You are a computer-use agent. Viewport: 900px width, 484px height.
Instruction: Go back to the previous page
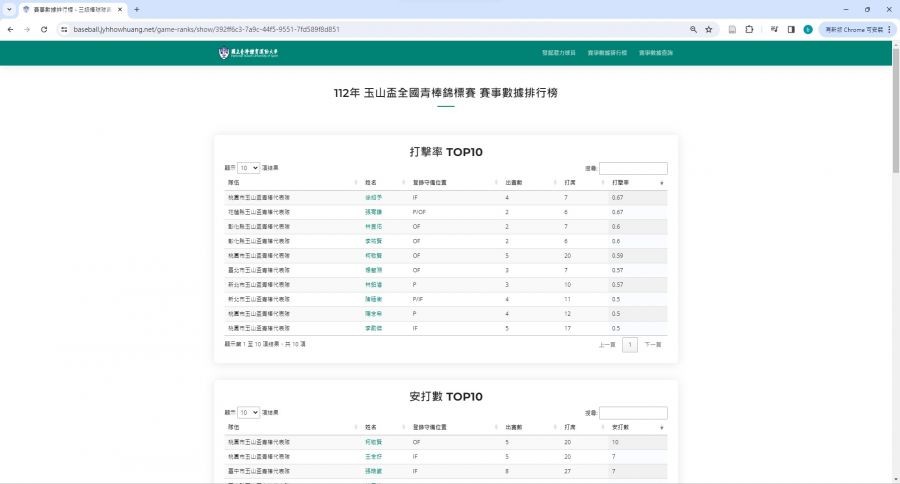click(10, 29)
